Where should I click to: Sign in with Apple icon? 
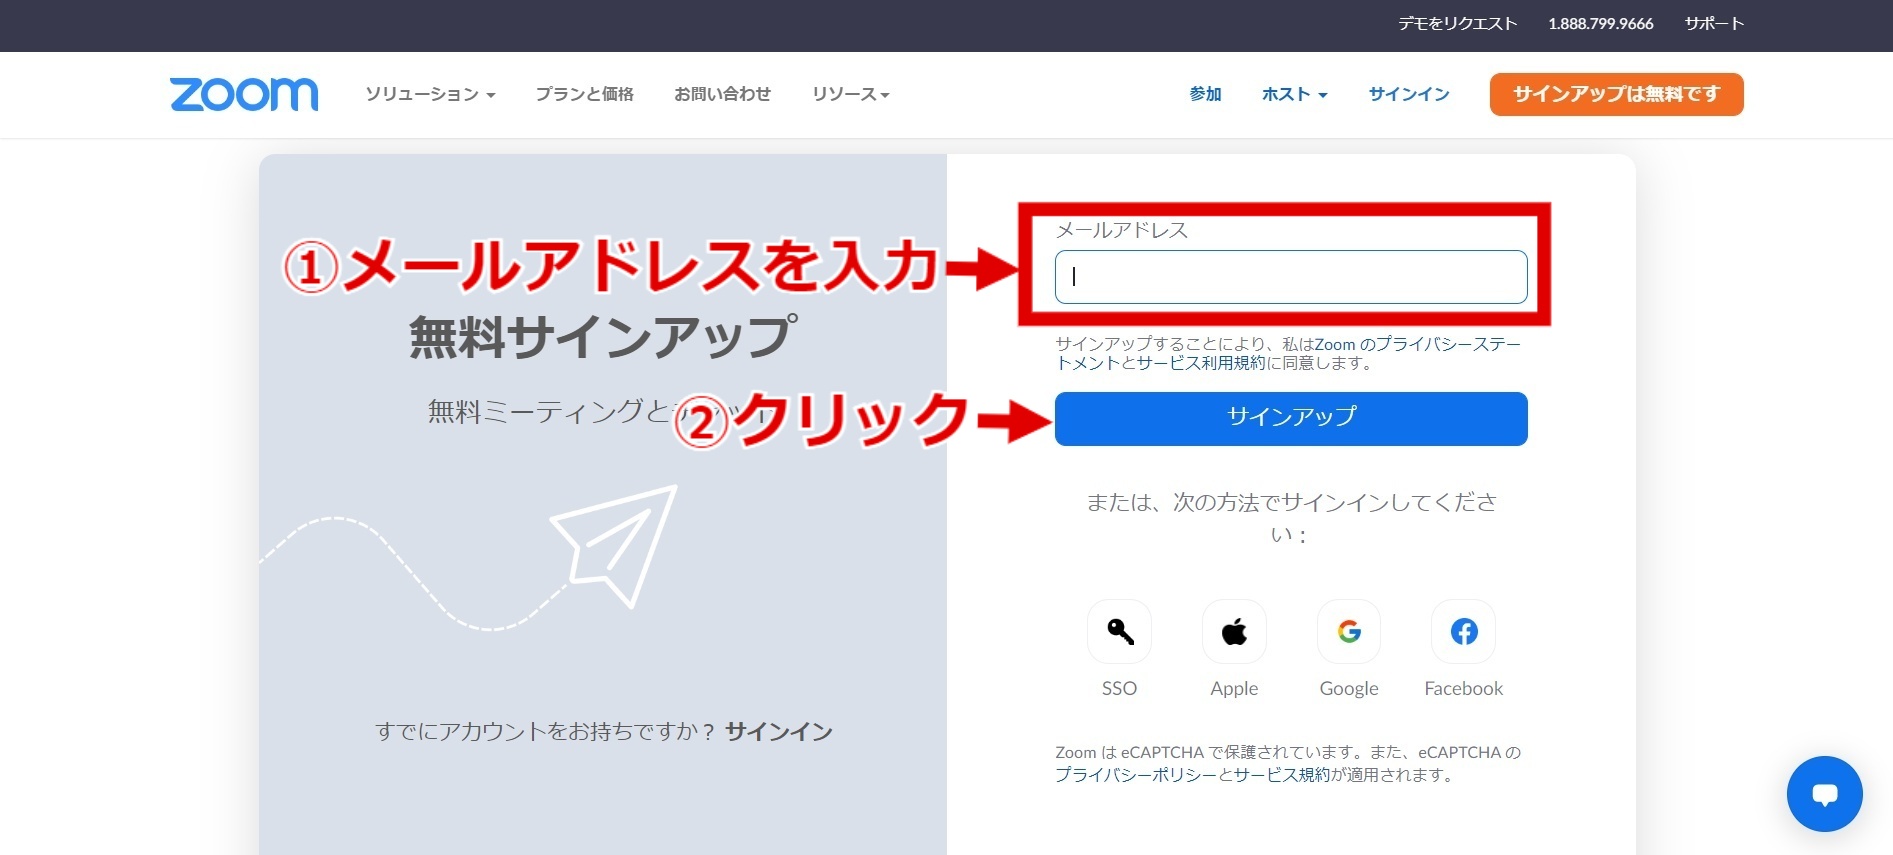[1234, 632]
